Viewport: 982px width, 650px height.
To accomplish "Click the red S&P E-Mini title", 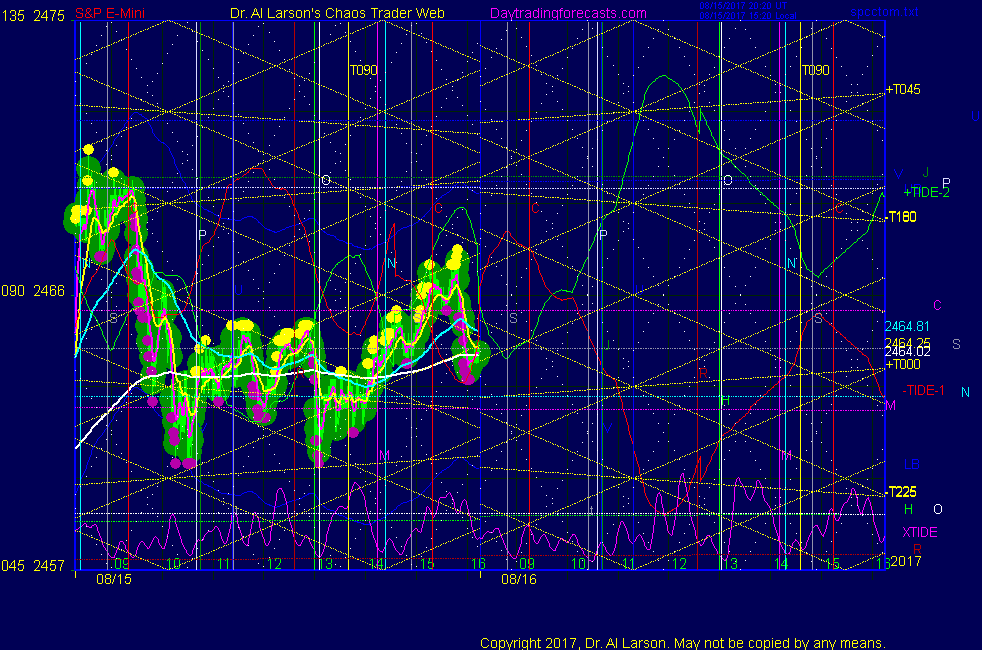I will coord(110,13).
